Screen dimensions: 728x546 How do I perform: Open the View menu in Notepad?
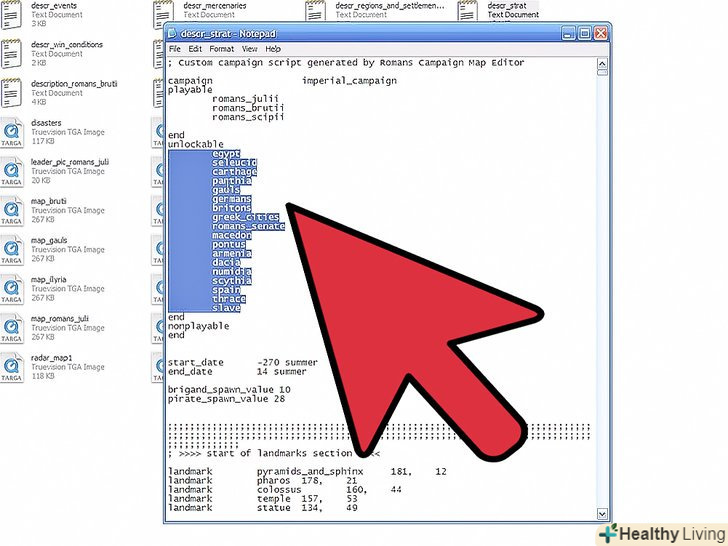pos(249,49)
